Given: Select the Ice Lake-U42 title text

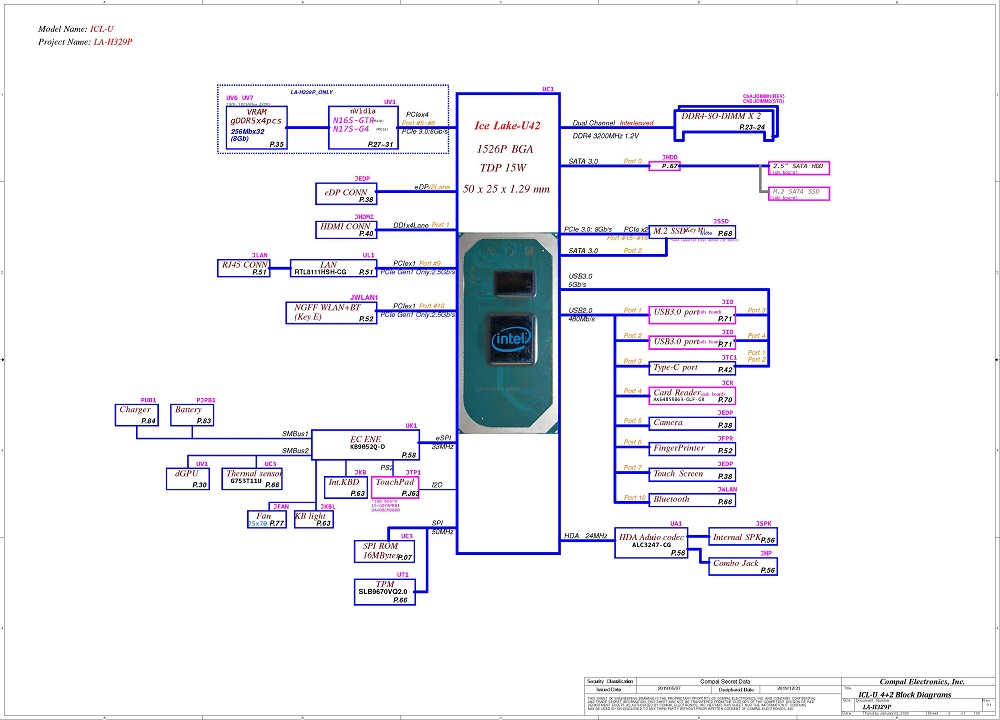Looking at the screenshot, I should [x=506, y=127].
